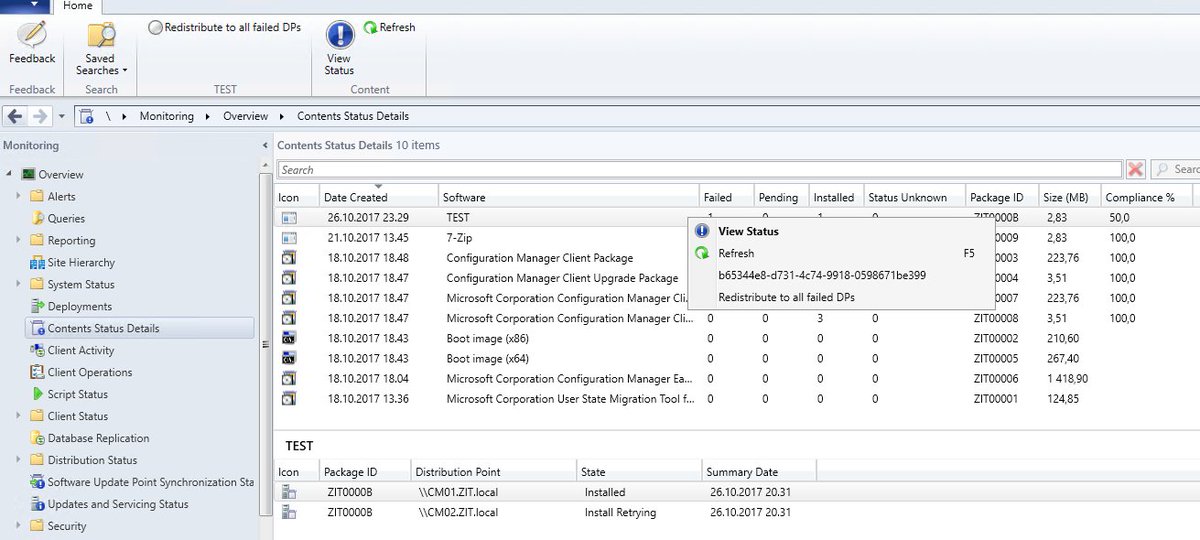Open the application menu dropdown
The width and height of the screenshot is (1200, 540).
[24, 6]
